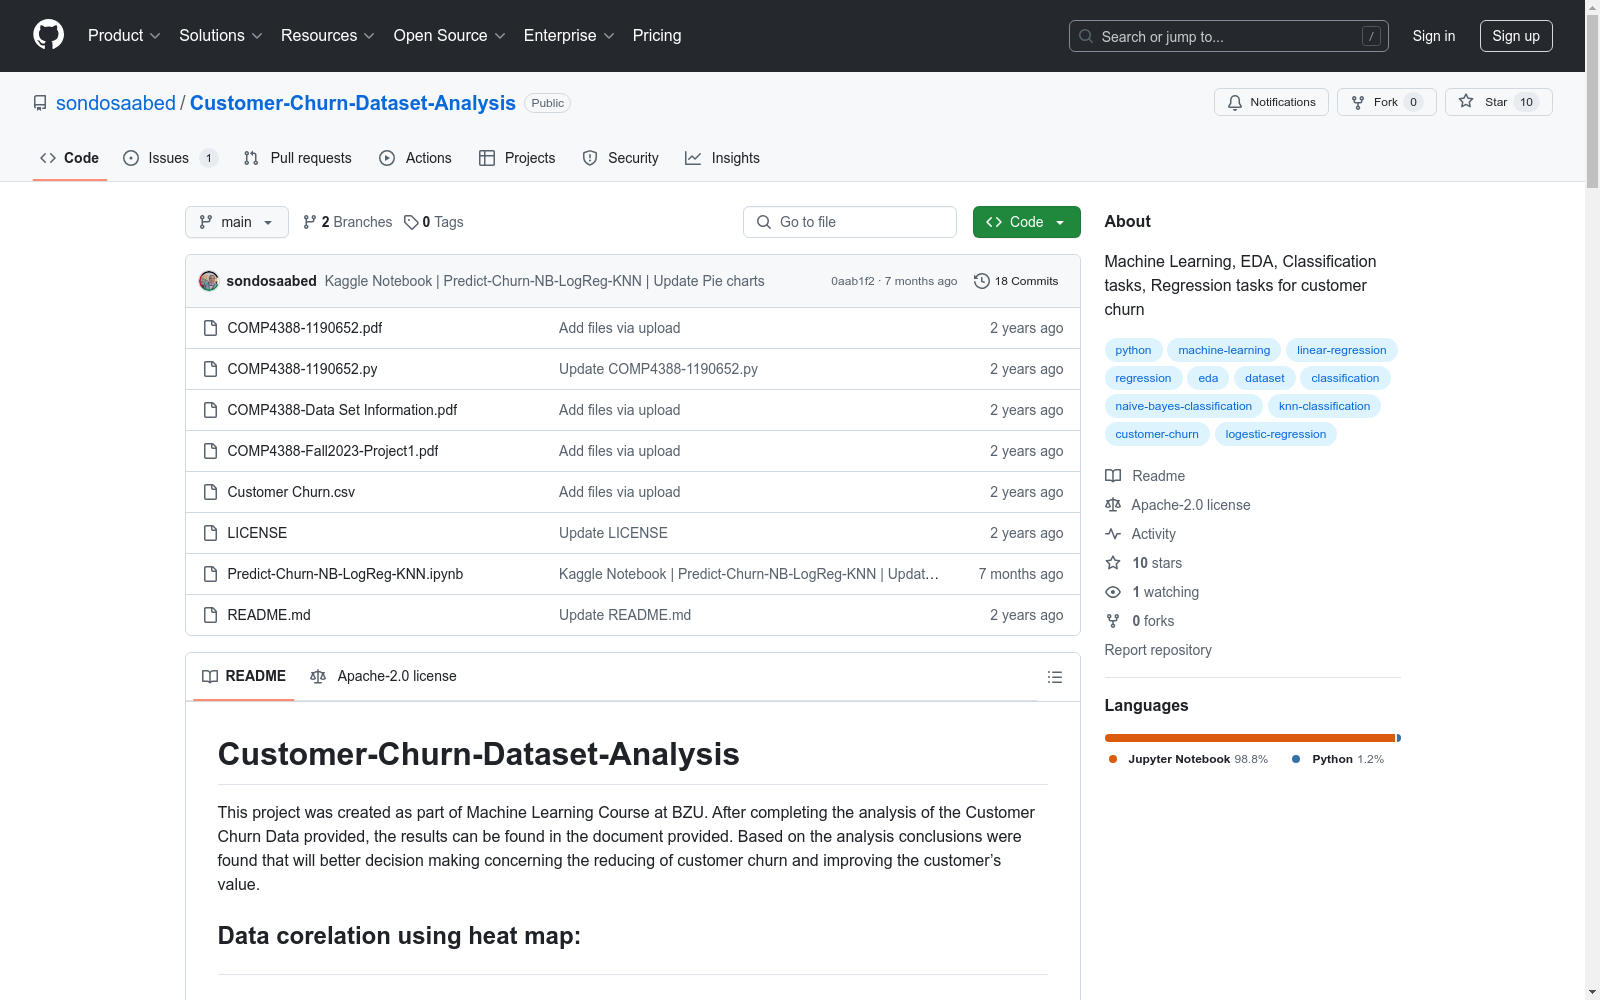Click the 0aab1f2 commit hash
Screen dimensions: 1600x1000
point(852,281)
